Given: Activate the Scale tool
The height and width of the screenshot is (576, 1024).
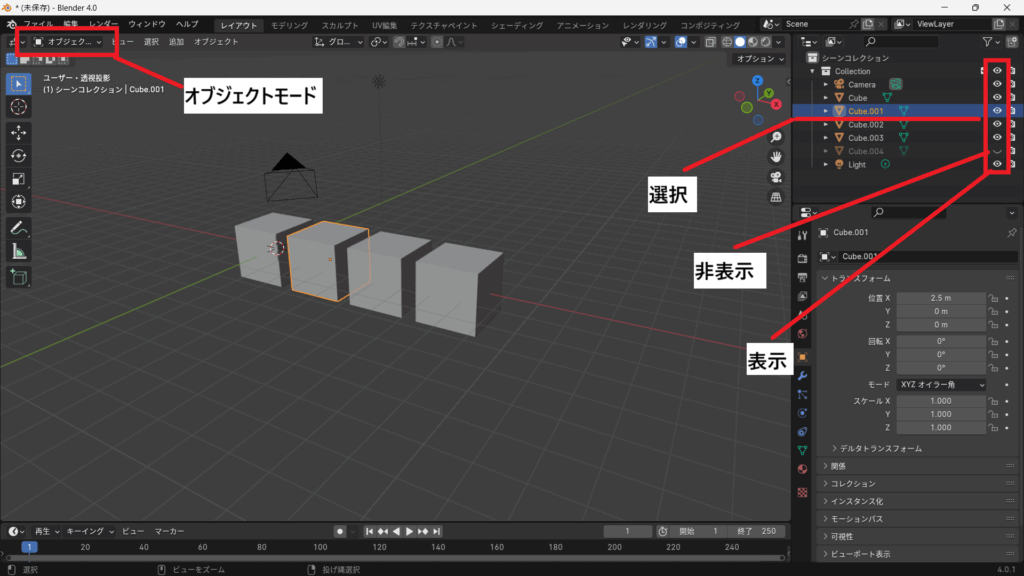Looking at the screenshot, I should 18,179.
